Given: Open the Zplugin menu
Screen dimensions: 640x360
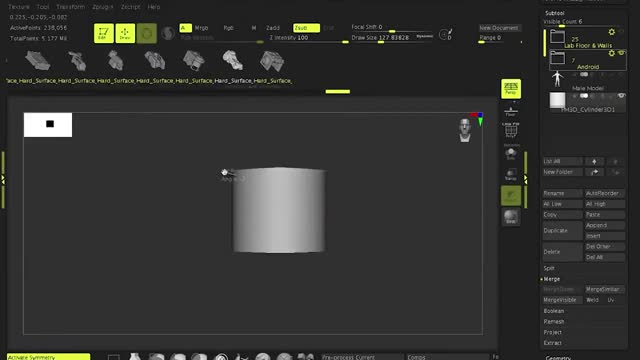Looking at the screenshot, I should click(102, 7).
